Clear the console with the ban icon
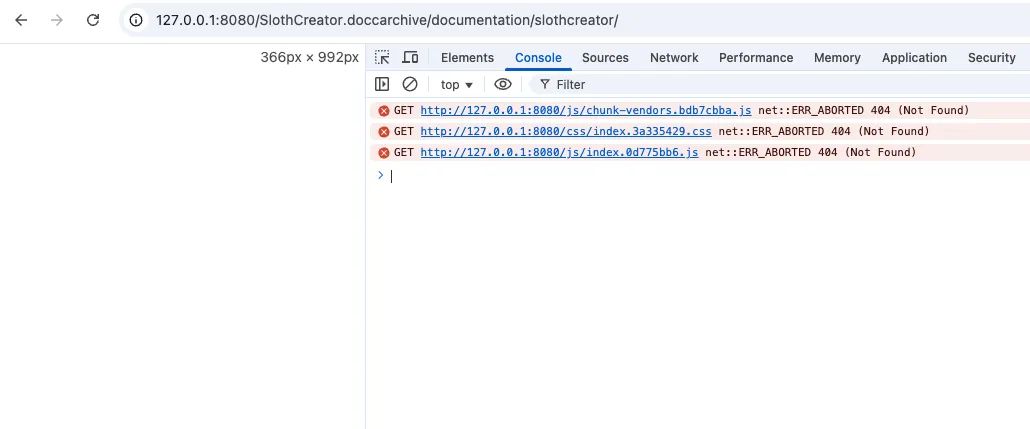This screenshot has width=1030, height=429. (410, 85)
